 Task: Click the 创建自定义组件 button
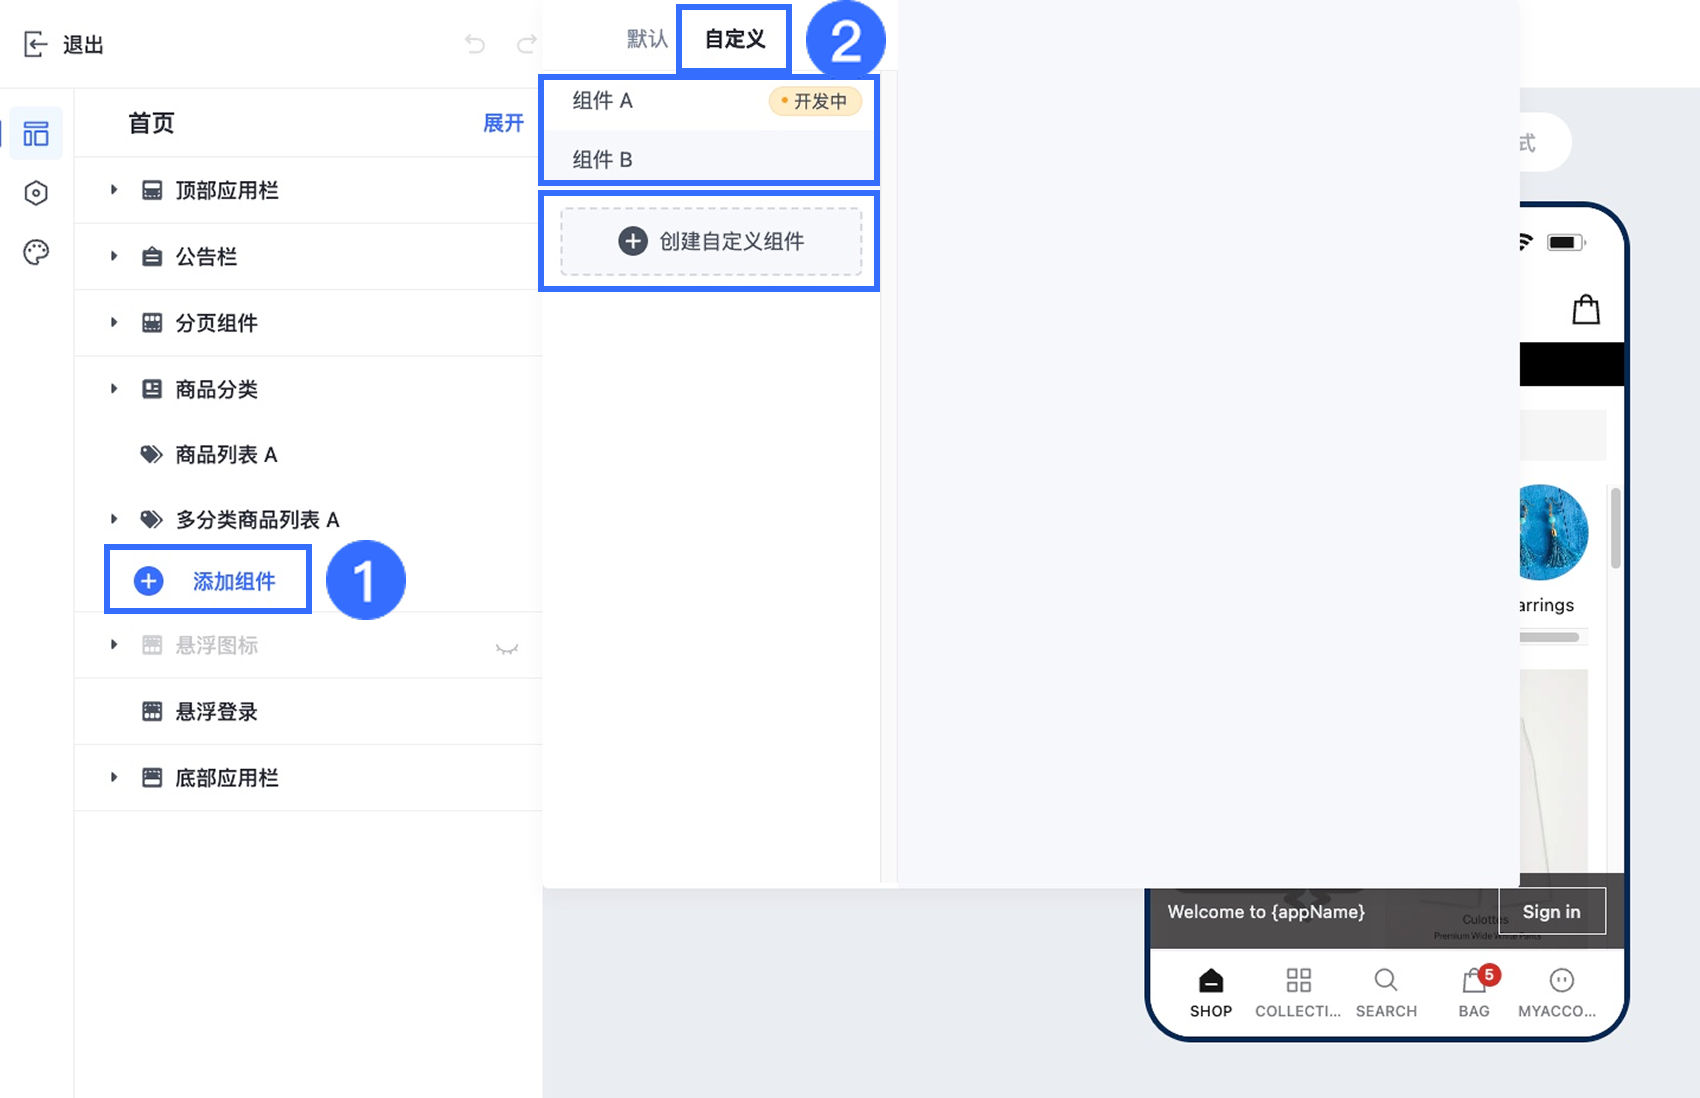[x=711, y=241]
